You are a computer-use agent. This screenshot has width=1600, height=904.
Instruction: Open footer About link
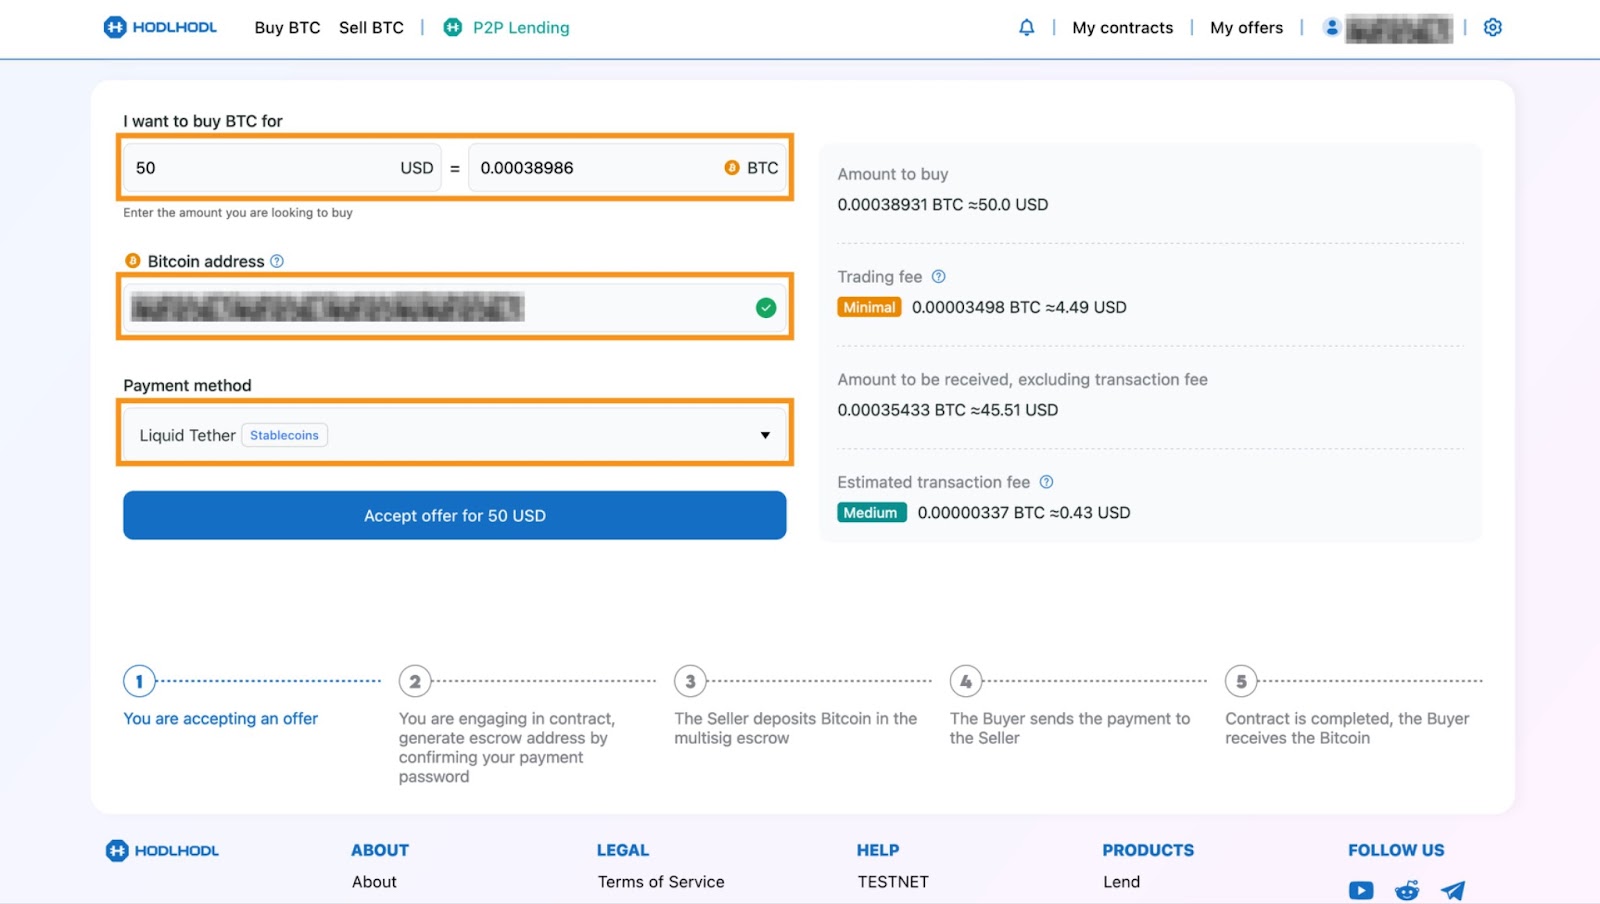(374, 882)
